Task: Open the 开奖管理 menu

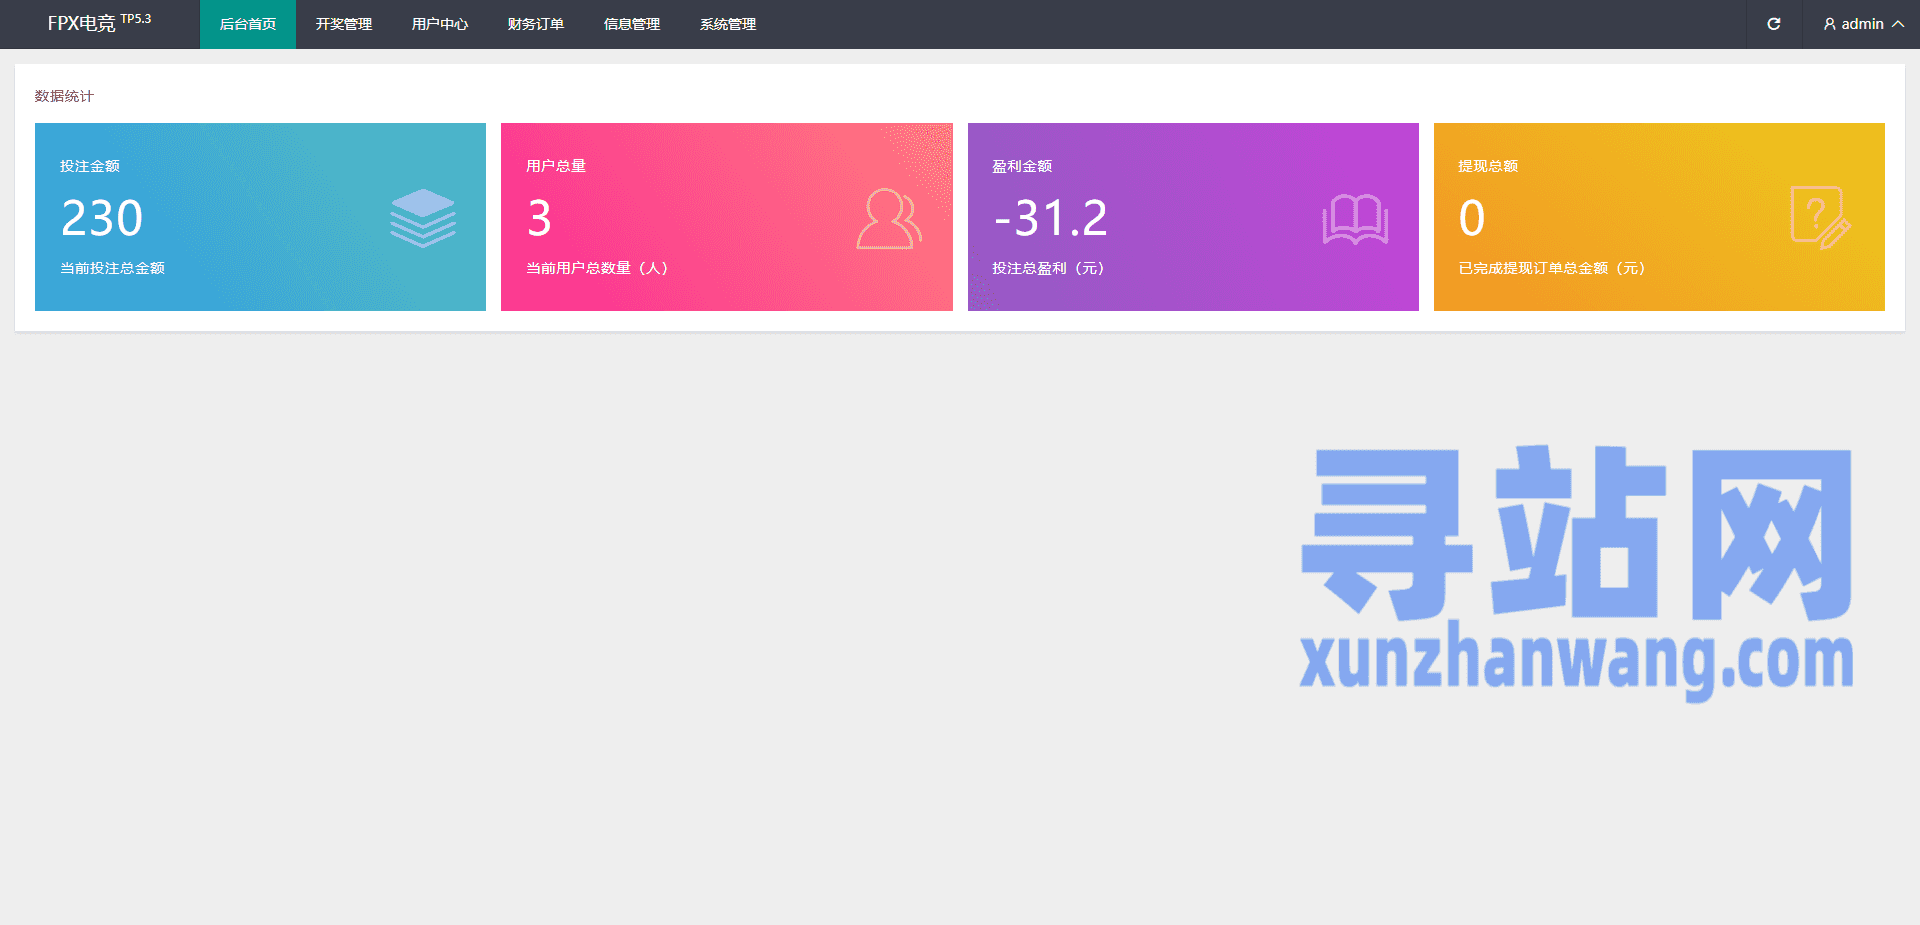Action: click(344, 24)
